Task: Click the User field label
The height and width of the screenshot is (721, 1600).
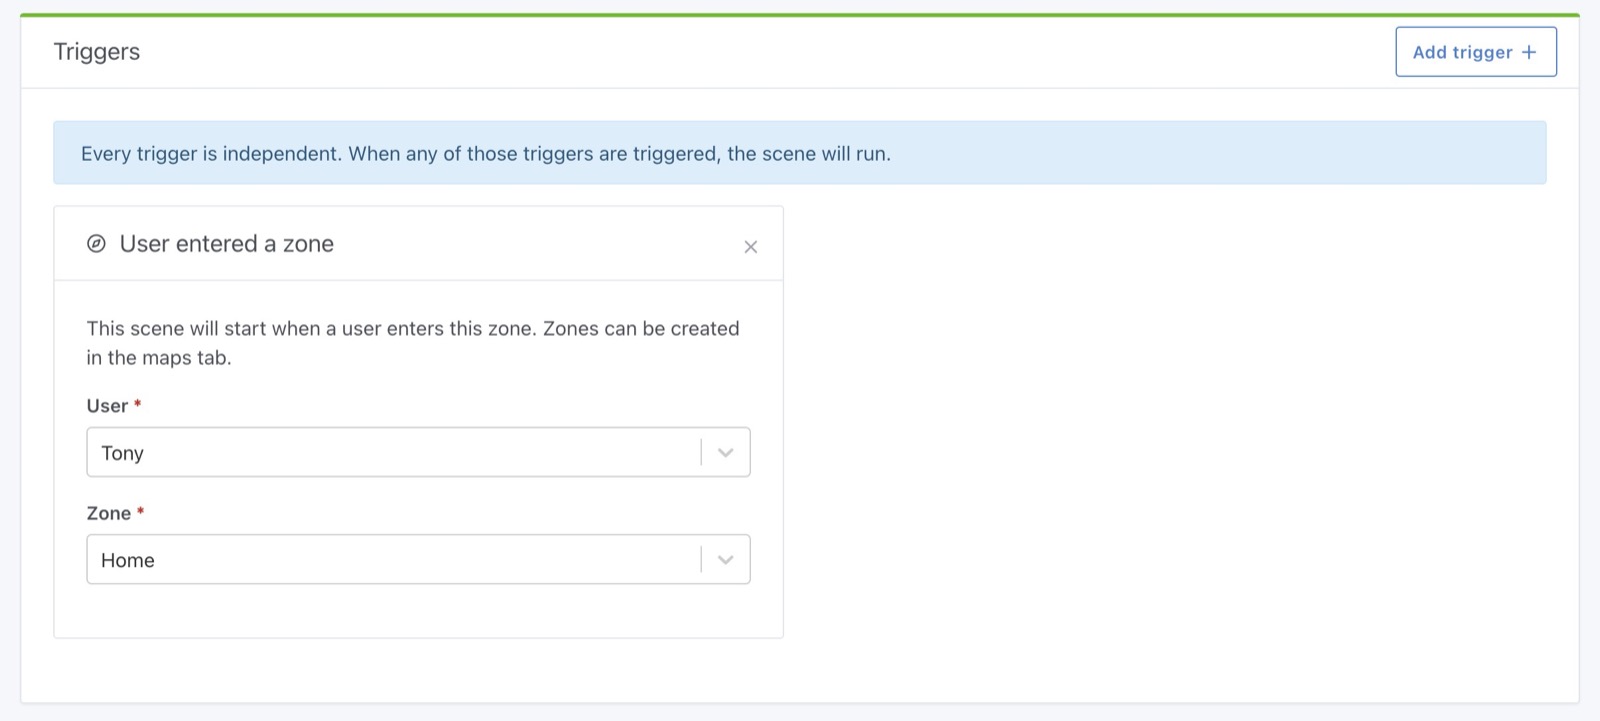Action: [x=106, y=406]
